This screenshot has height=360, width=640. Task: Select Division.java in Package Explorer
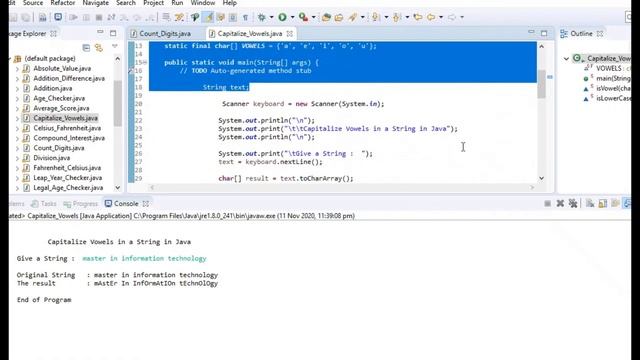51,158
